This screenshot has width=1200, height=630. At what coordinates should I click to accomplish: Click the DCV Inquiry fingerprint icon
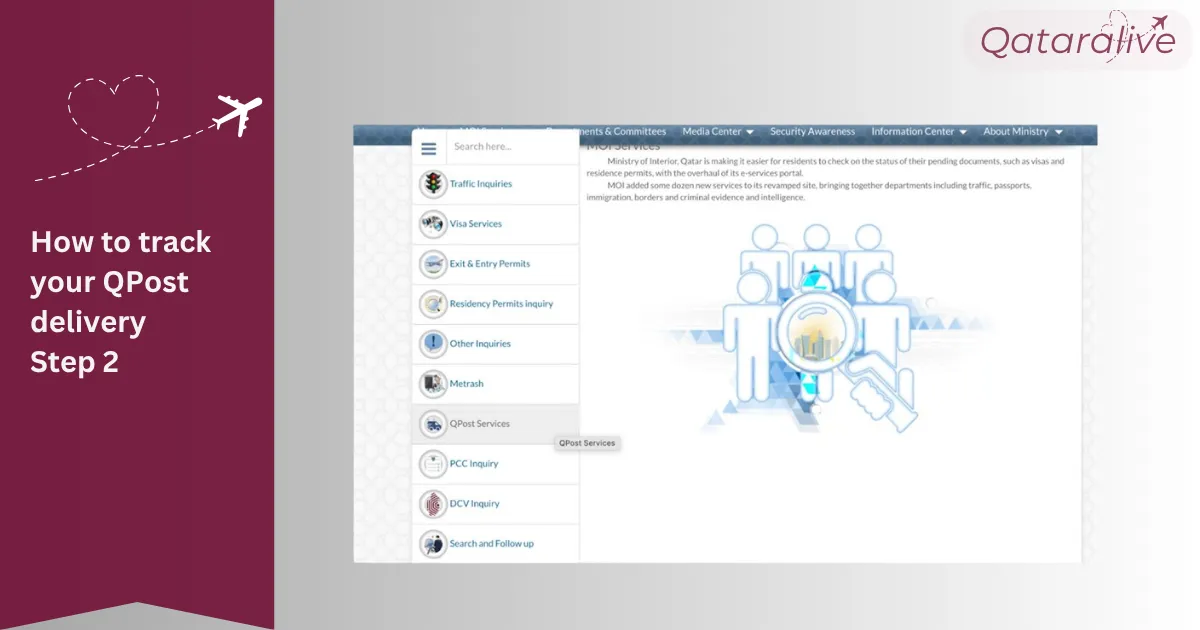pyautogui.click(x=433, y=504)
